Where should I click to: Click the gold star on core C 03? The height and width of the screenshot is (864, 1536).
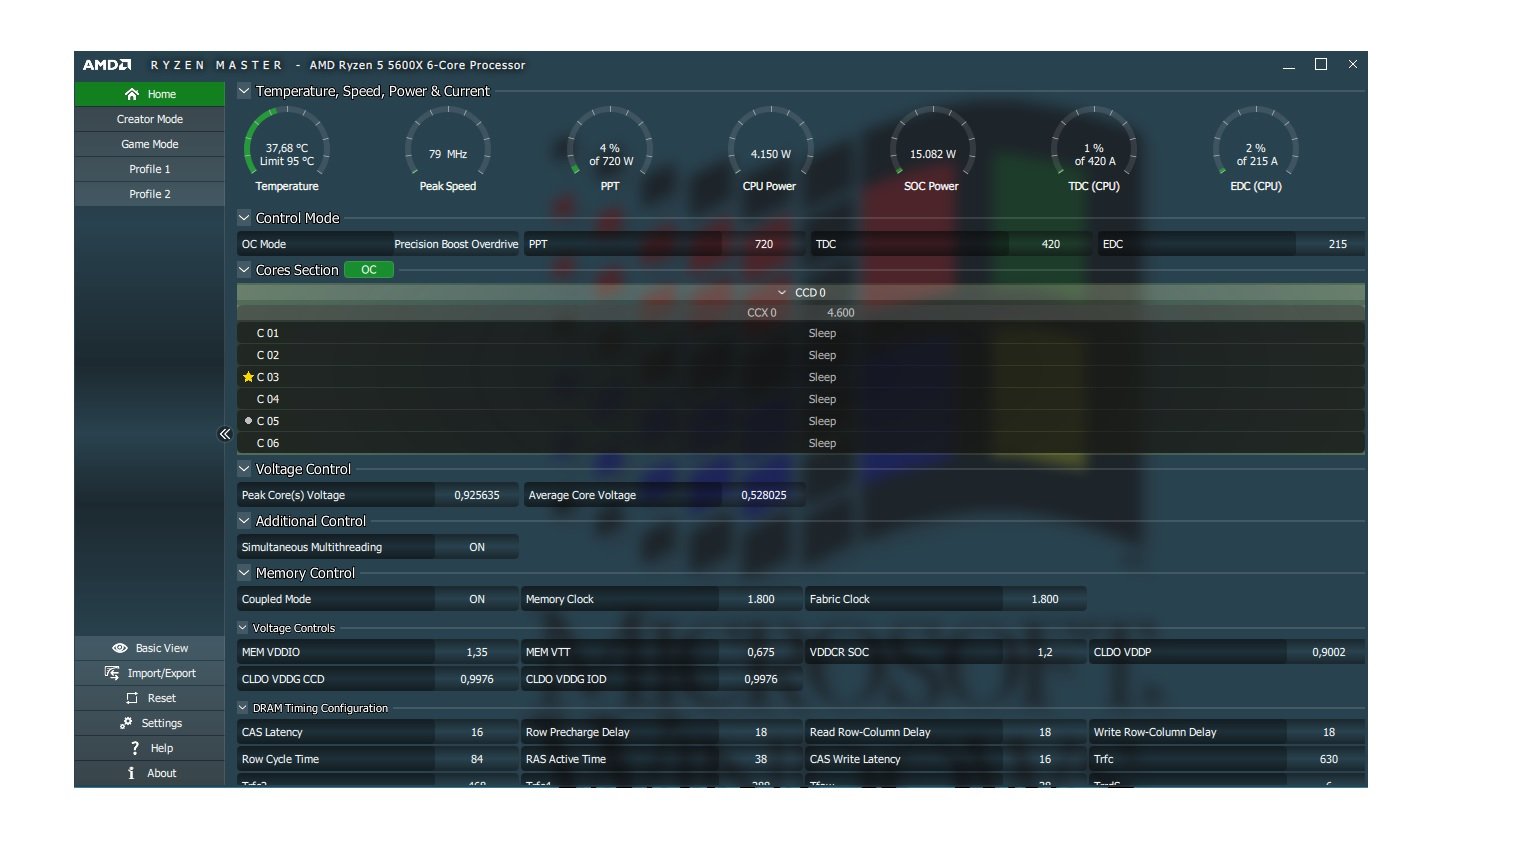click(248, 377)
